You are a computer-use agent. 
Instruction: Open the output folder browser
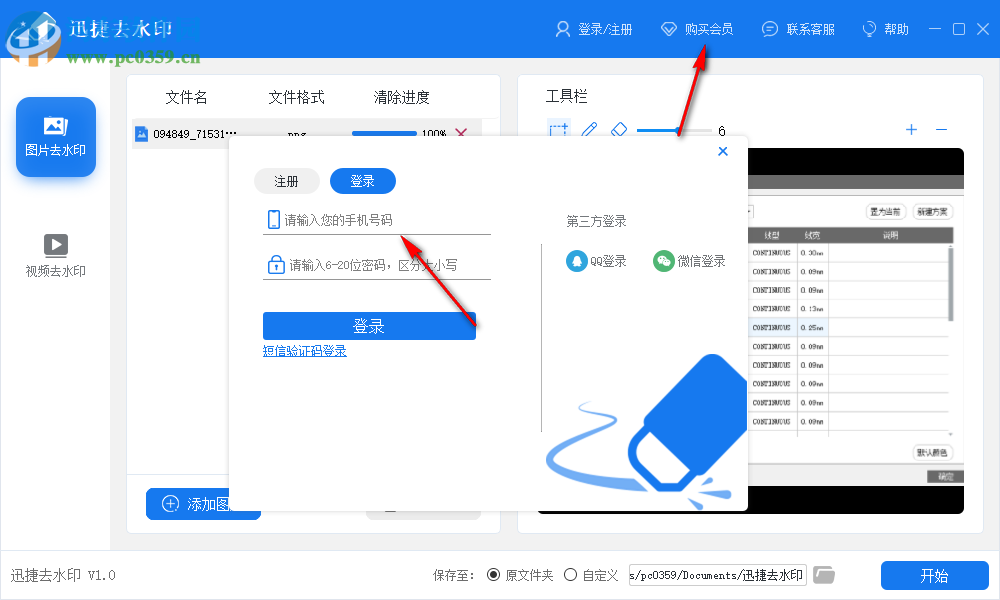point(823,575)
